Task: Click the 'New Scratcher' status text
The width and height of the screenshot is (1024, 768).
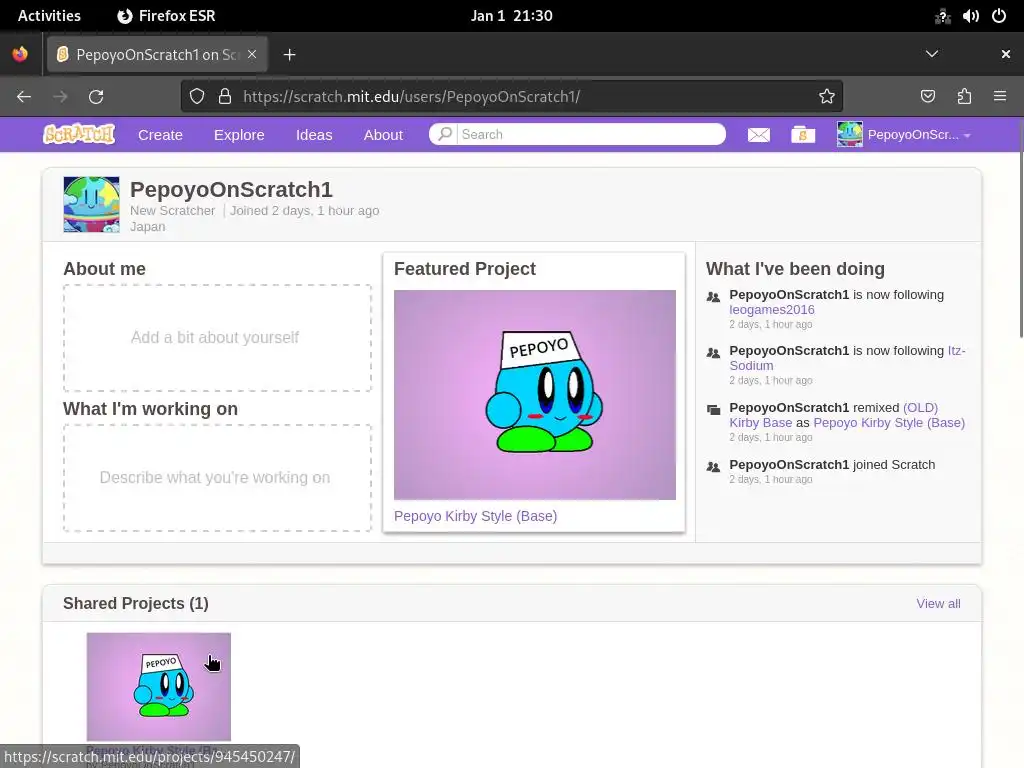Action: point(172,210)
